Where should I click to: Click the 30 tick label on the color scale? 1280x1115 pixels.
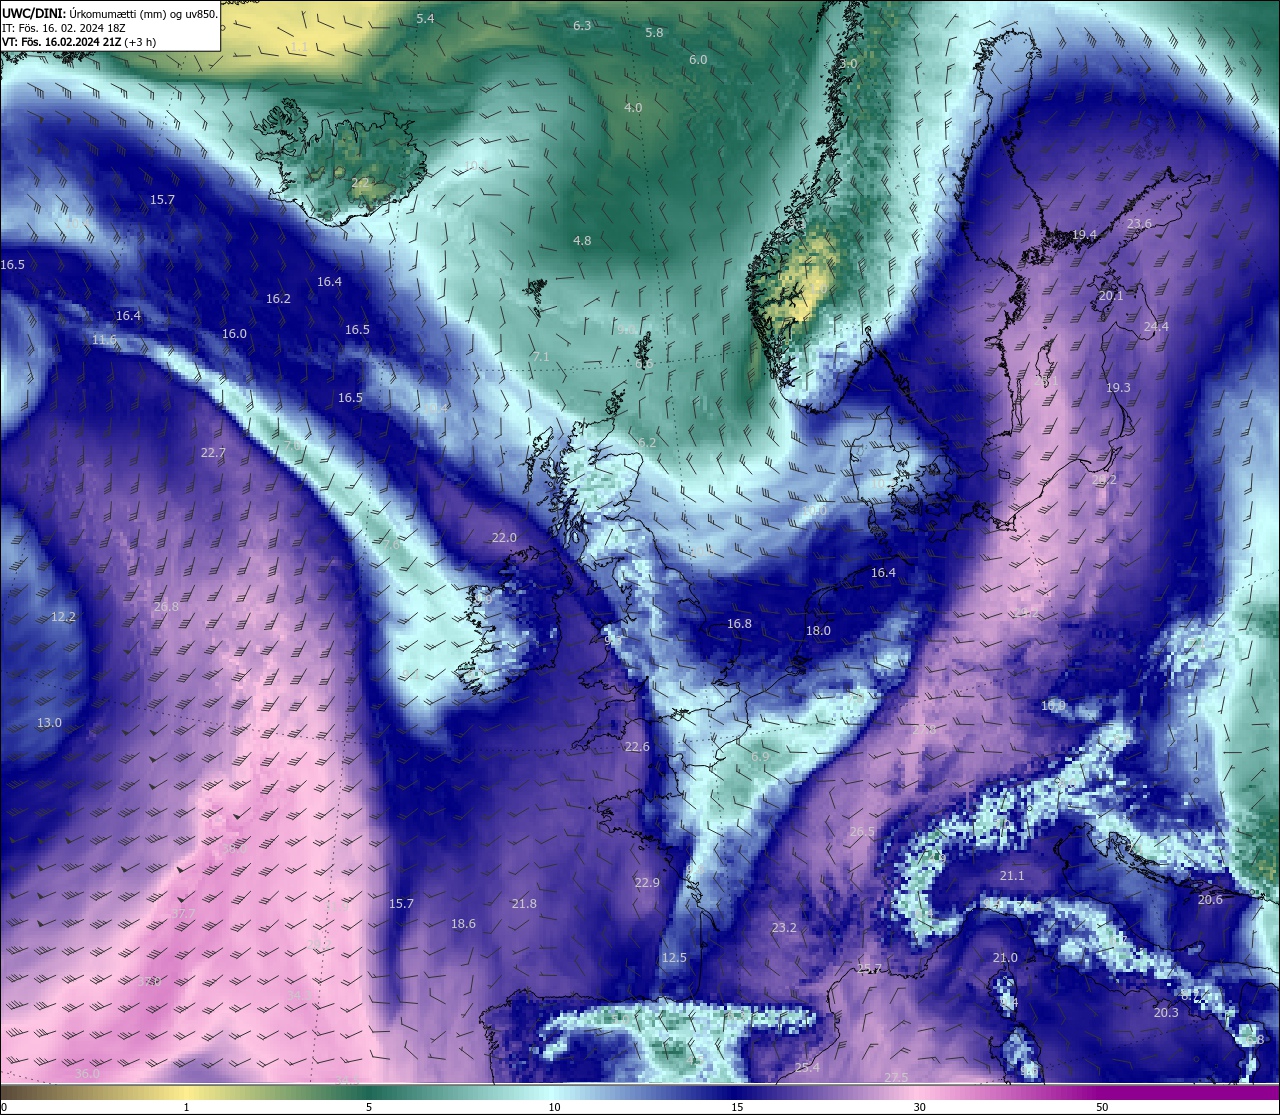(x=919, y=1107)
